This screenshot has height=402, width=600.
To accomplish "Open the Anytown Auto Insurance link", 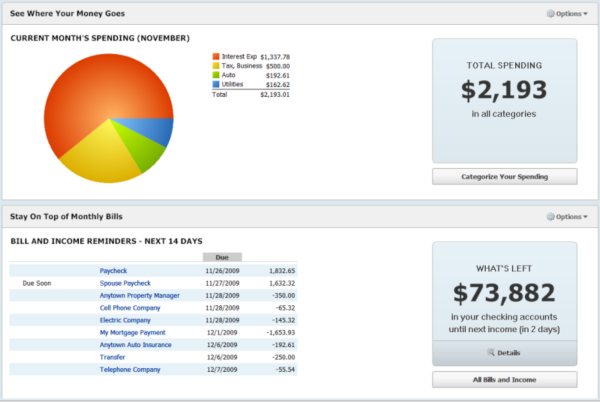I will [135, 345].
